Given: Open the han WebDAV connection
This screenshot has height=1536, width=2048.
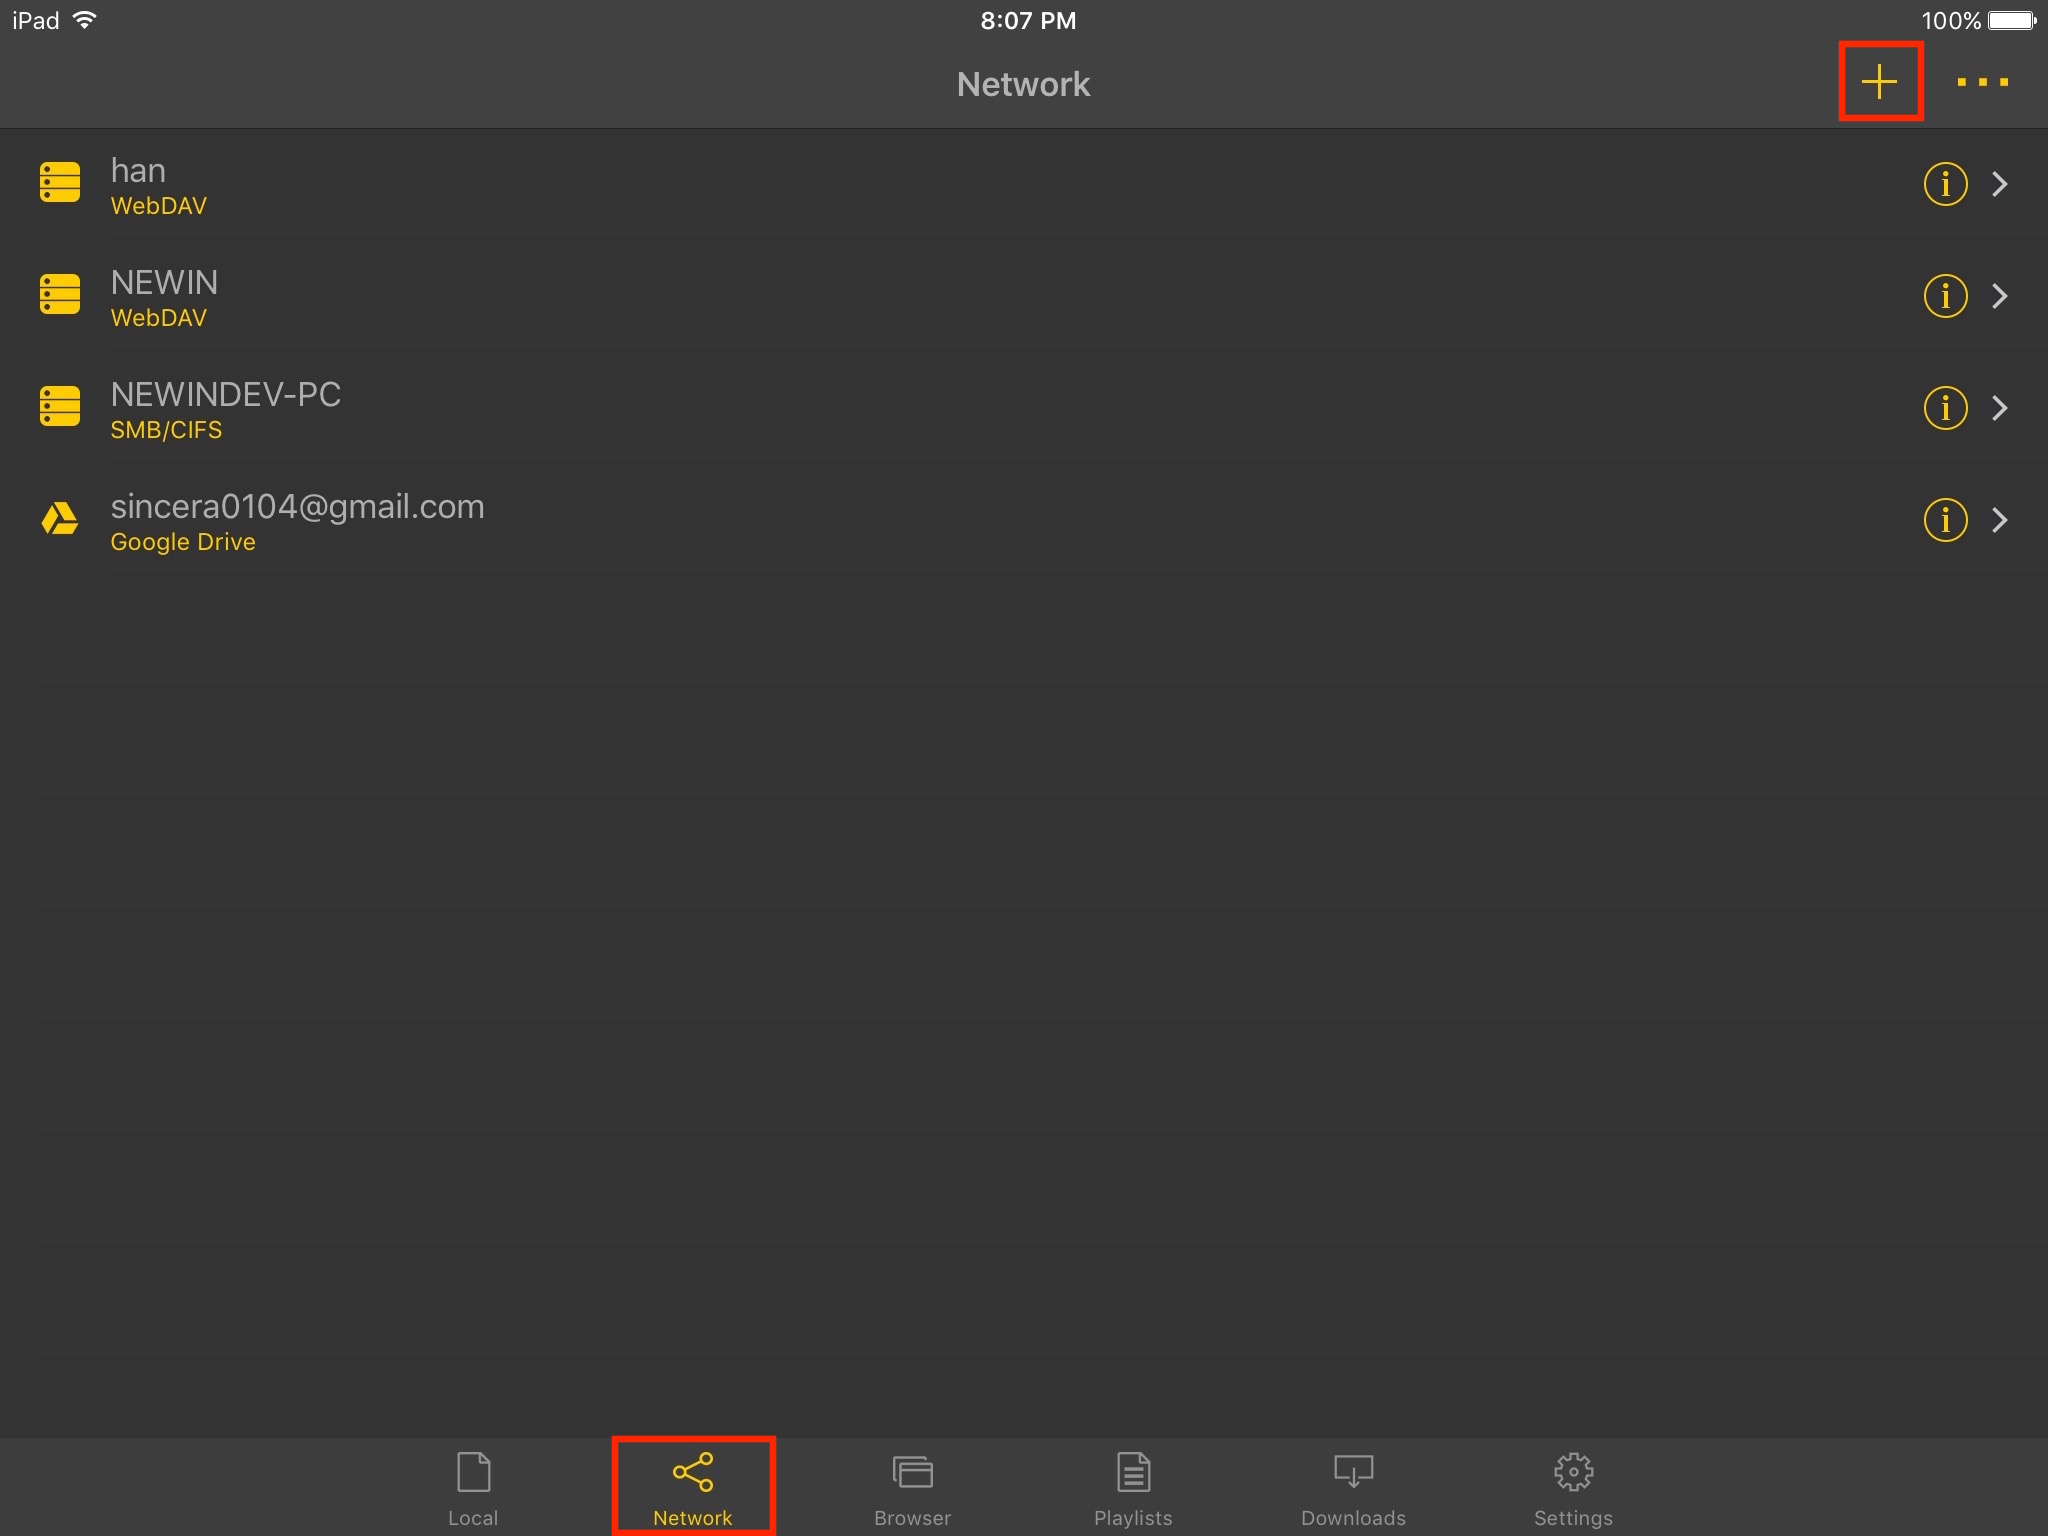Looking at the screenshot, I should point(1024,184).
